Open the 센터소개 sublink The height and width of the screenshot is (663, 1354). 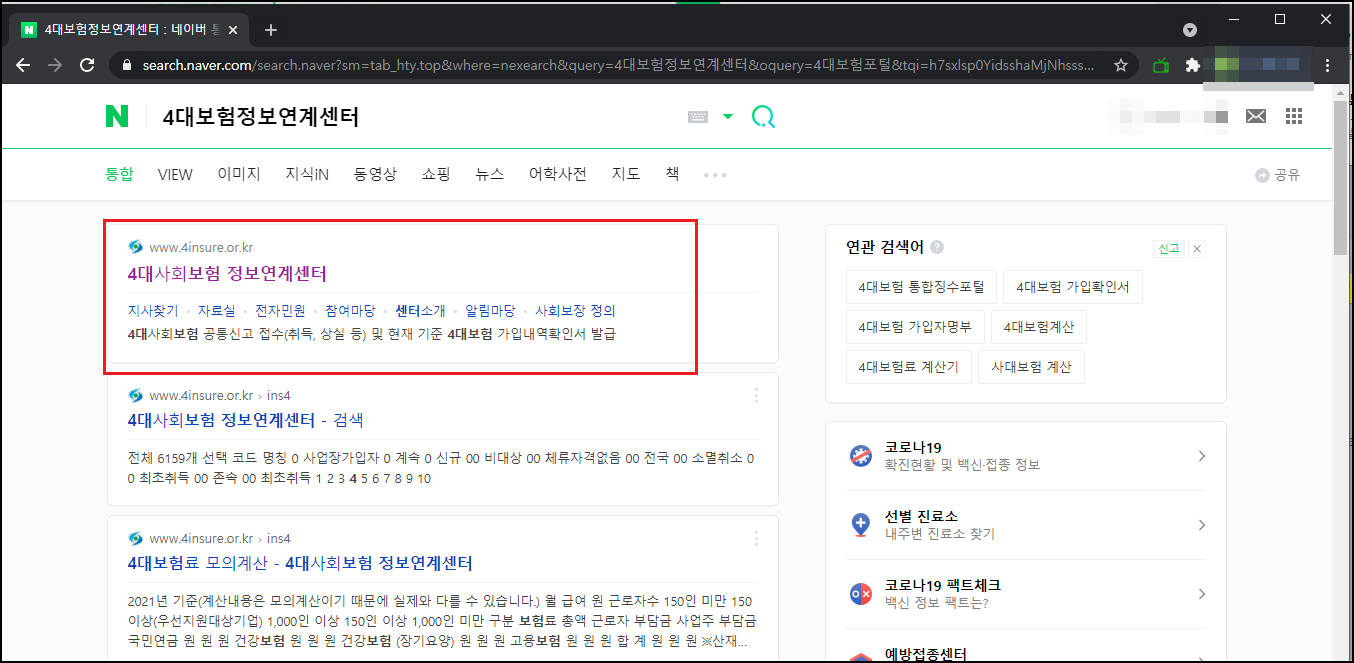[x=420, y=310]
